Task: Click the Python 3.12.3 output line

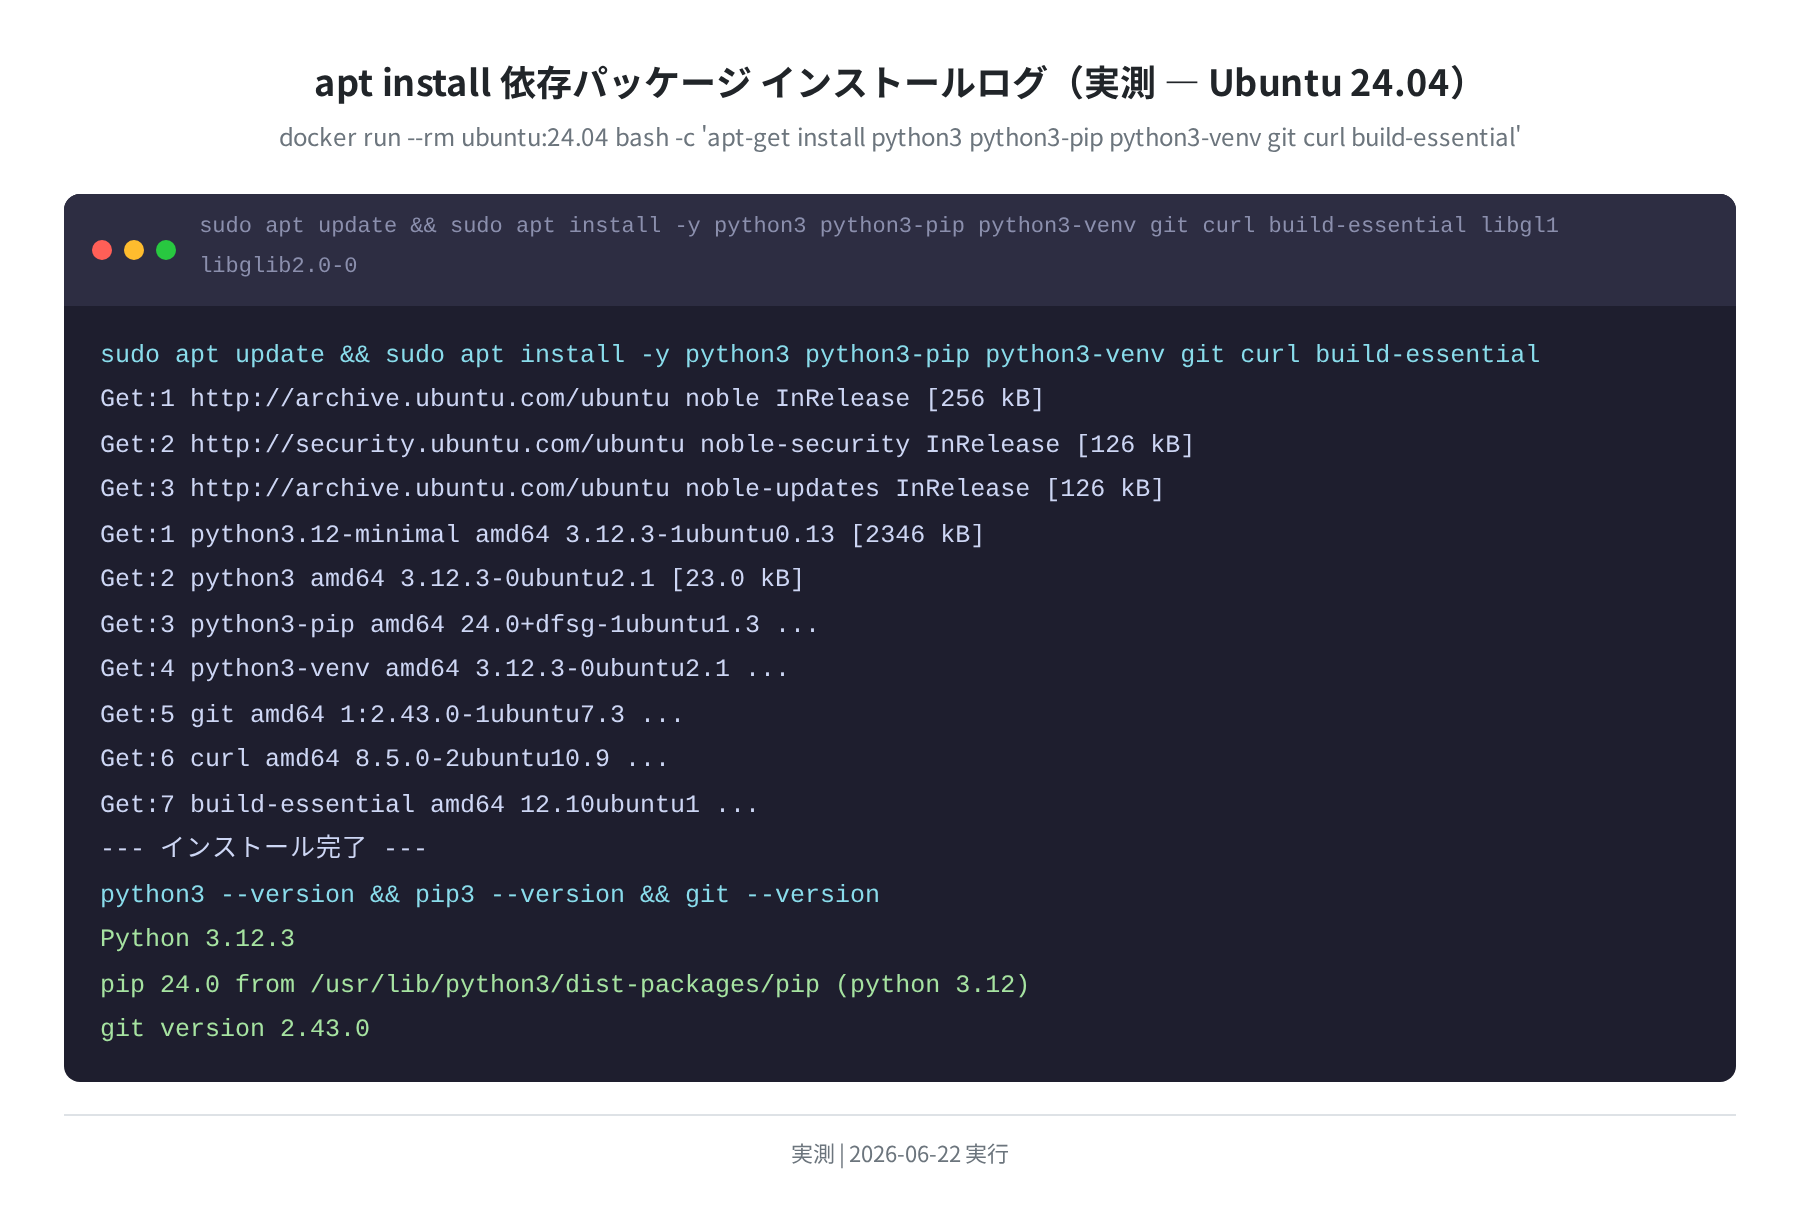Action: (197, 938)
